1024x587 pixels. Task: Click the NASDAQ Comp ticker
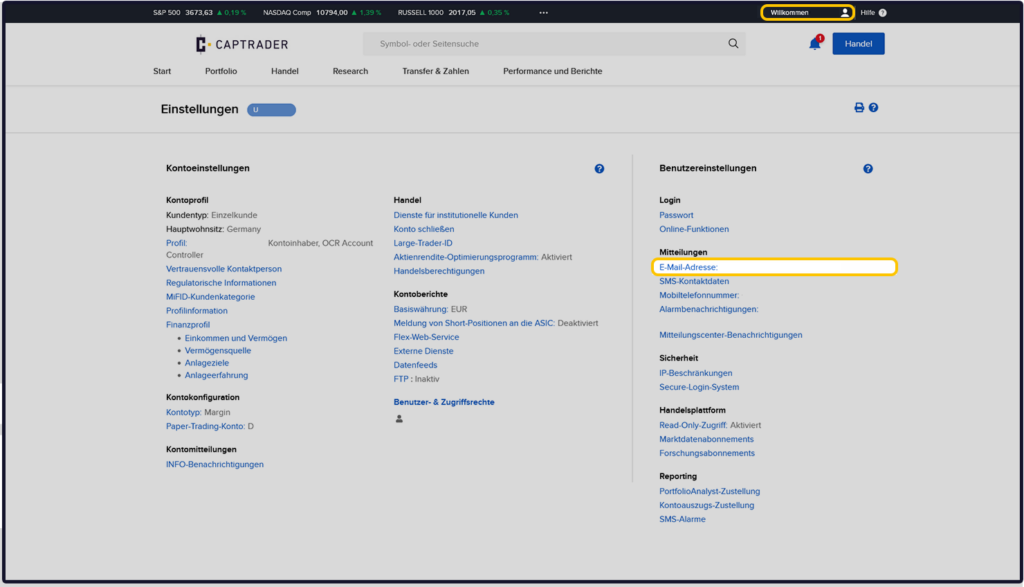[322, 12]
